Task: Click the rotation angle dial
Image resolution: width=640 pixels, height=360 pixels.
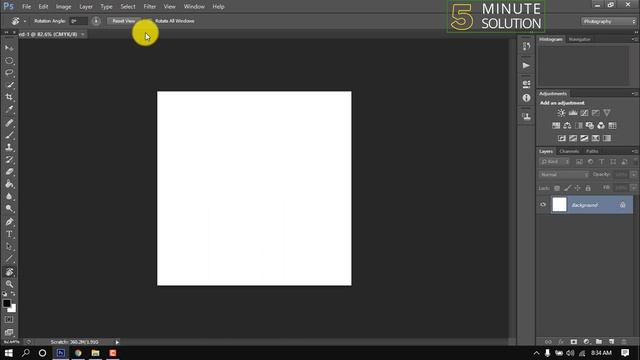Action: 96,21
